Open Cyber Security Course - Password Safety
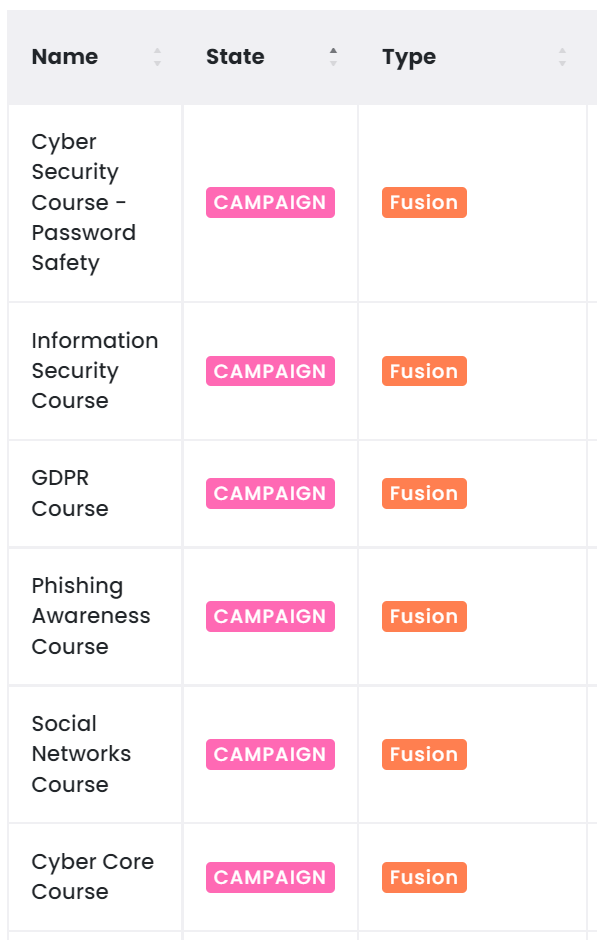 click(x=84, y=203)
